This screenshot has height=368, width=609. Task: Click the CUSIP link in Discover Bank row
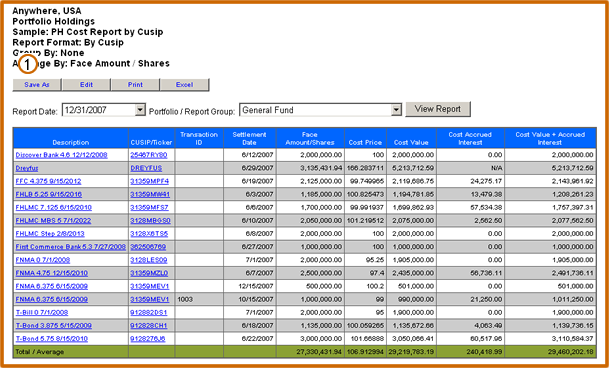[149, 155]
